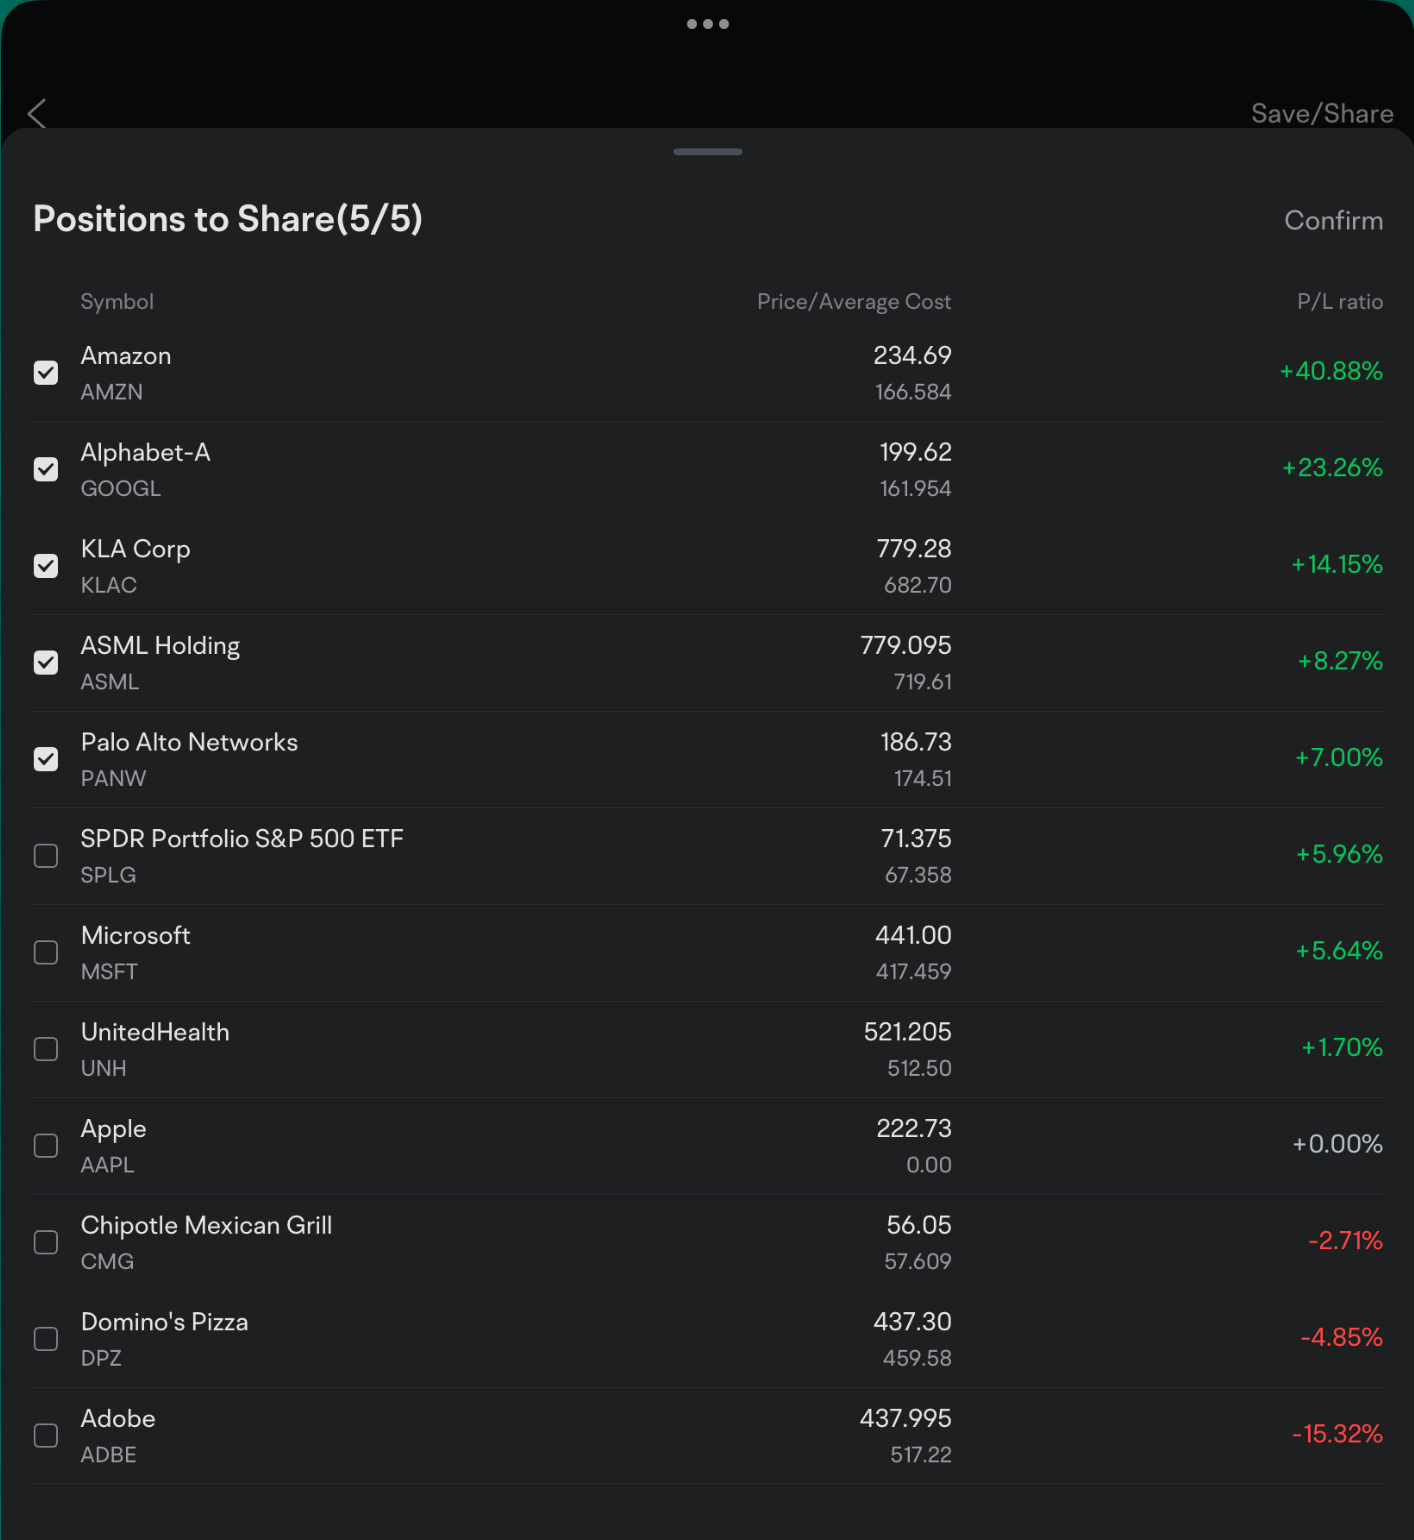The height and width of the screenshot is (1540, 1414).
Task: Select the GOOGL ticker text
Action: pos(121,489)
